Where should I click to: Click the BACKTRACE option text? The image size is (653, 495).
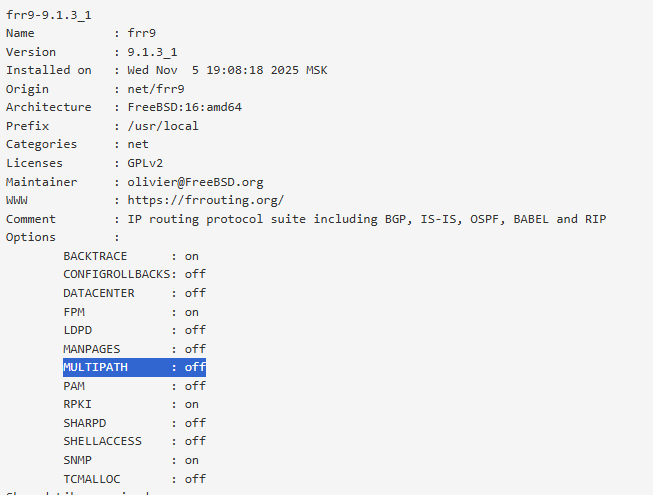[x=95, y=256]
